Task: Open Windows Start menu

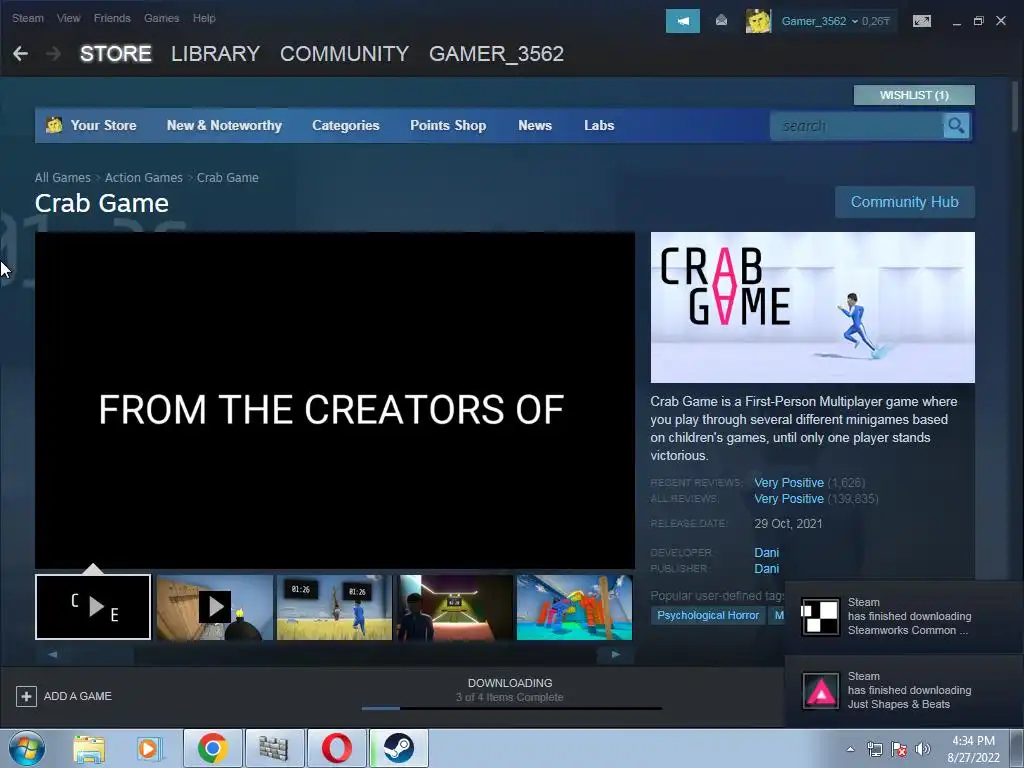Action: point(26,748)
